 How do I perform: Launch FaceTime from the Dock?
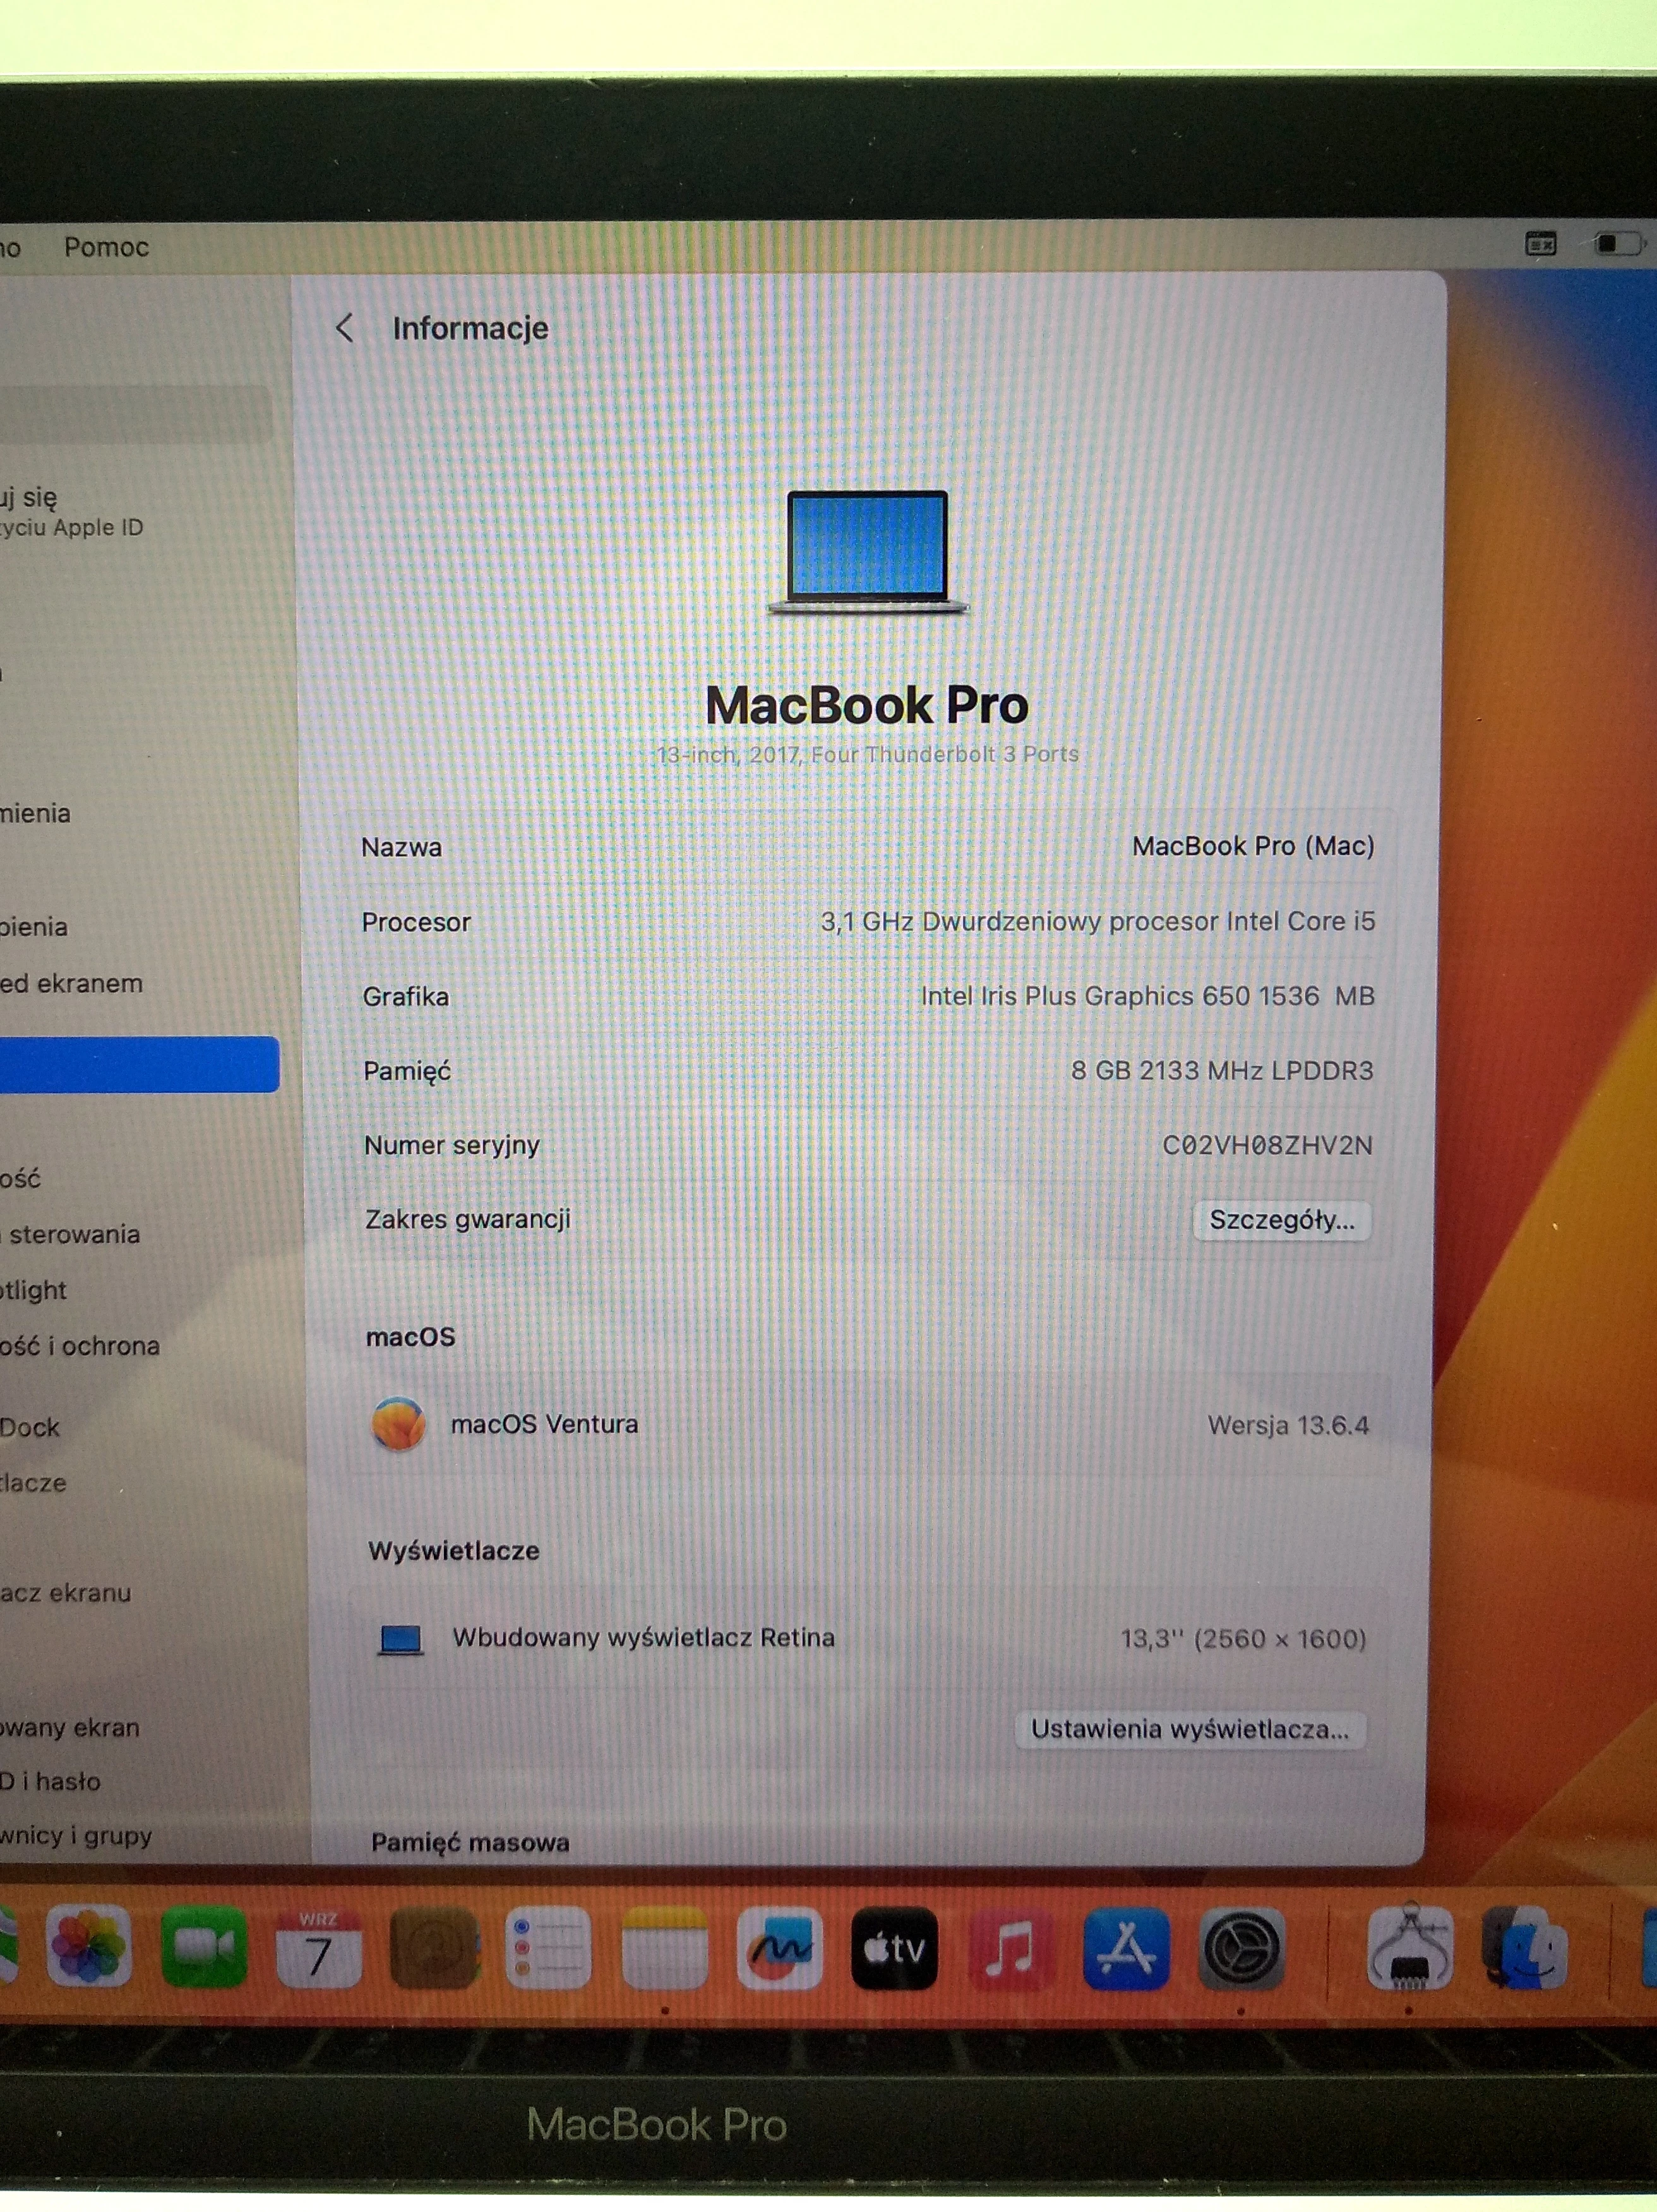click(x=204, y=1947)
